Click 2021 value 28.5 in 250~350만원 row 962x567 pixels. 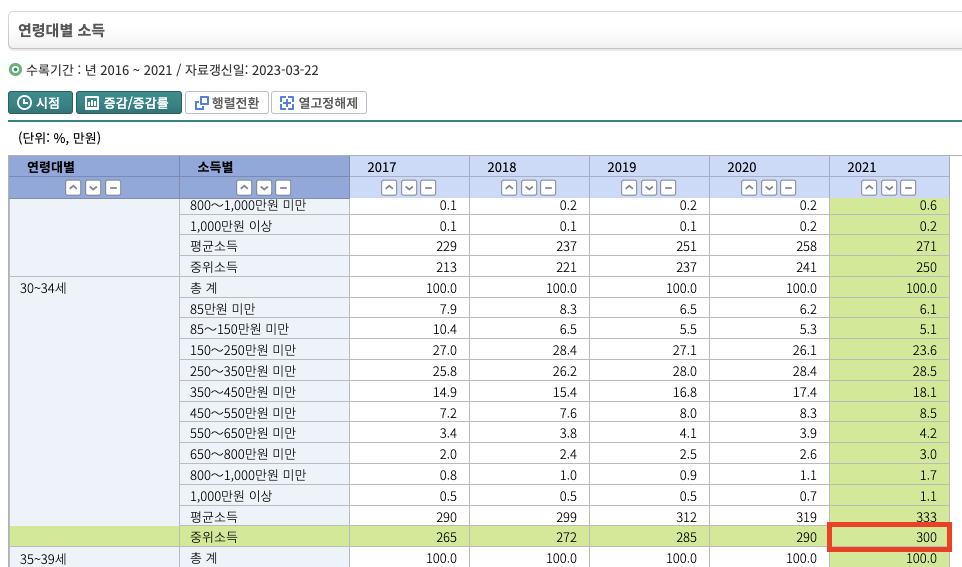890,371
